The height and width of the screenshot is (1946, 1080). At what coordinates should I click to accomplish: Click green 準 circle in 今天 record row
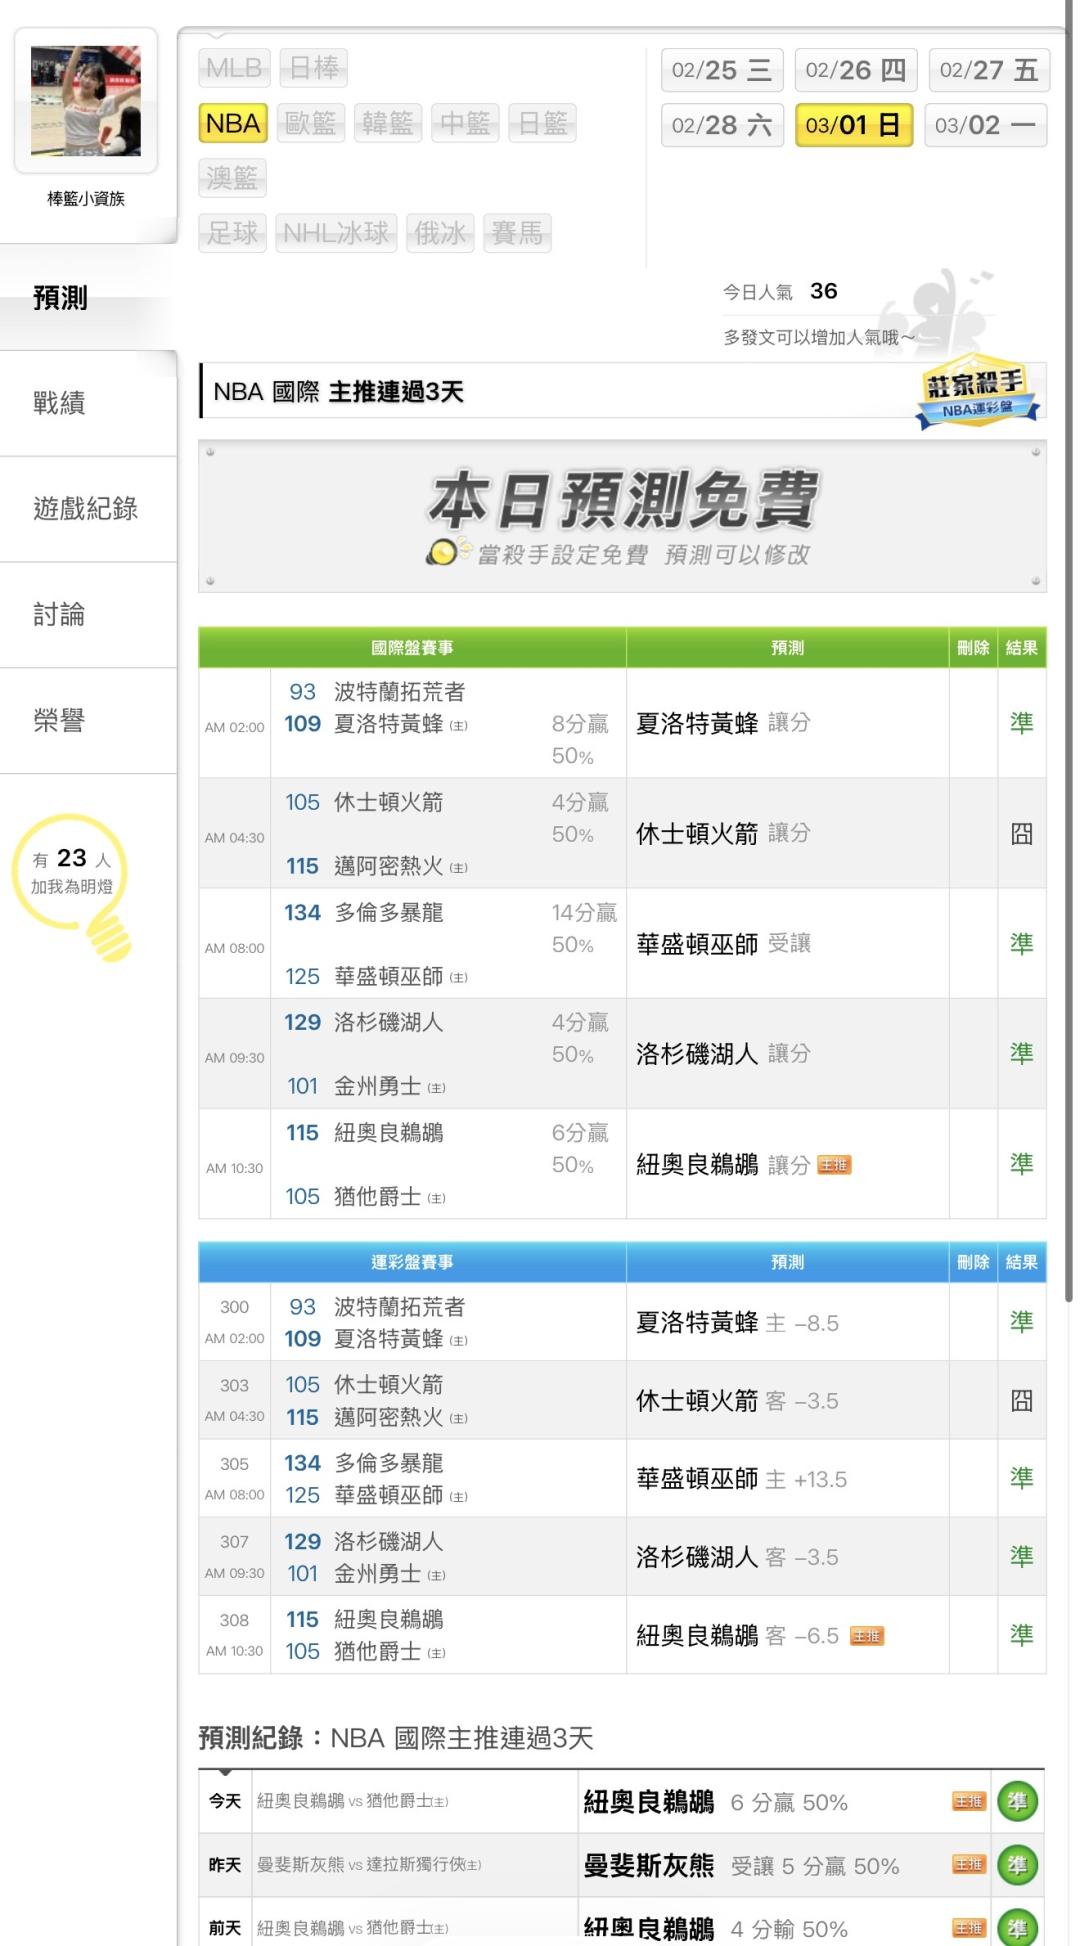tap(1017, 1801)
